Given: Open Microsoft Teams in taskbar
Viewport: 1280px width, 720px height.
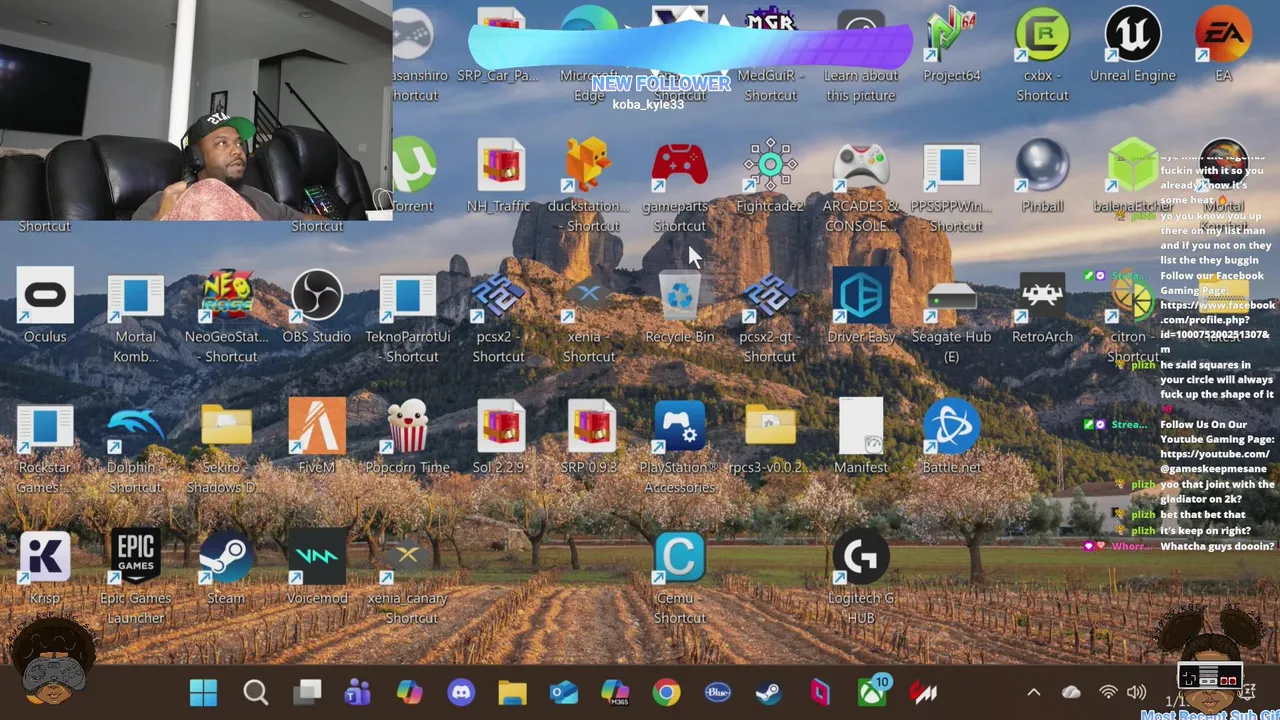Looking at the screenshot, I should point(358,692).
